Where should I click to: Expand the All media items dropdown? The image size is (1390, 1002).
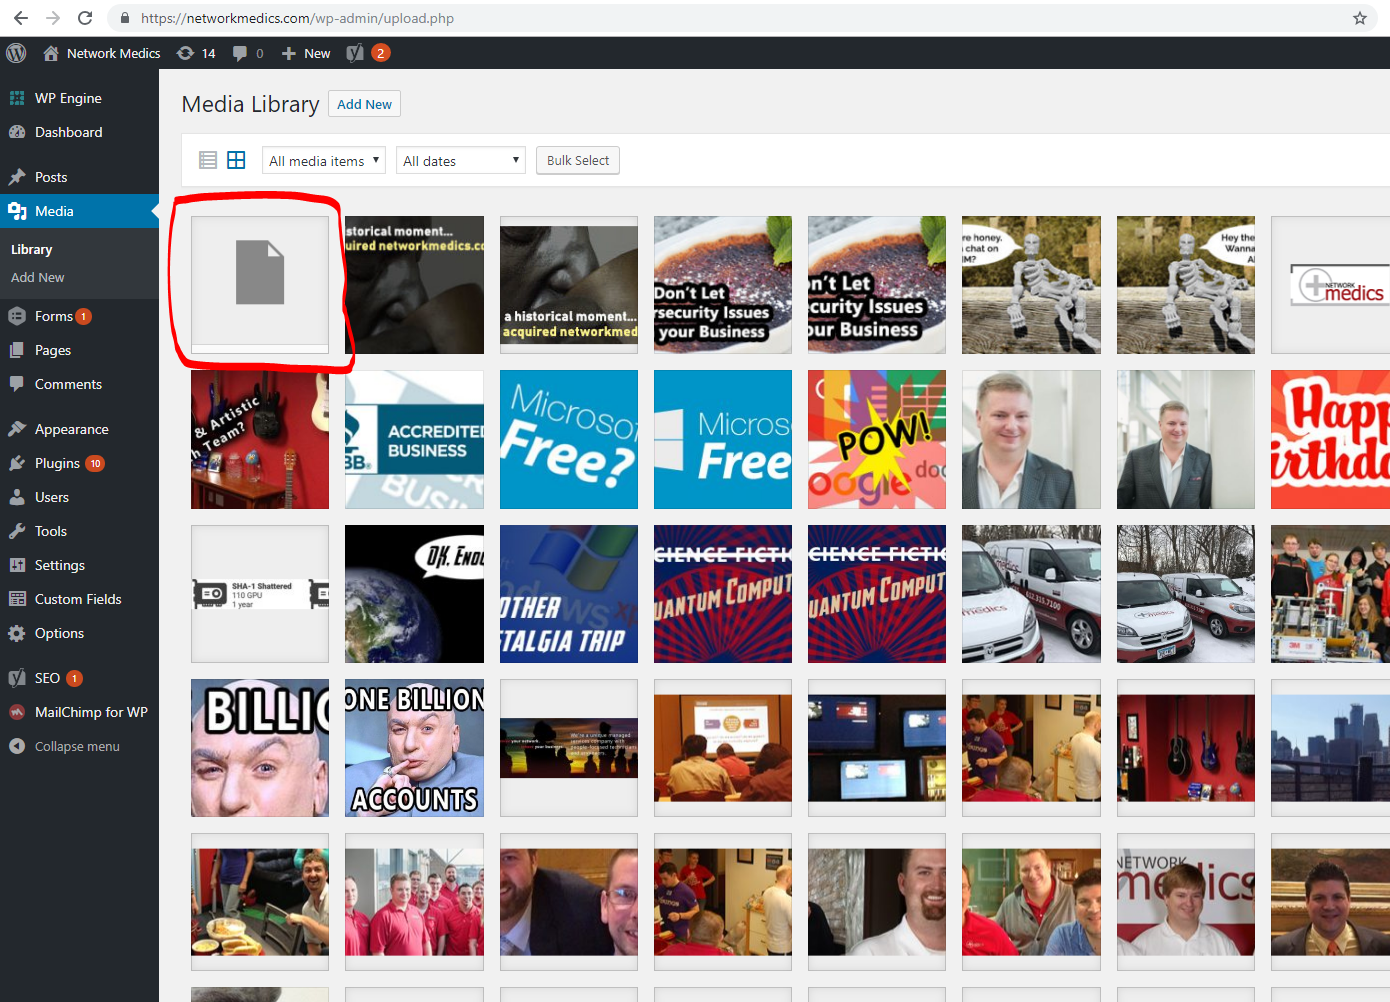(324, 161)
